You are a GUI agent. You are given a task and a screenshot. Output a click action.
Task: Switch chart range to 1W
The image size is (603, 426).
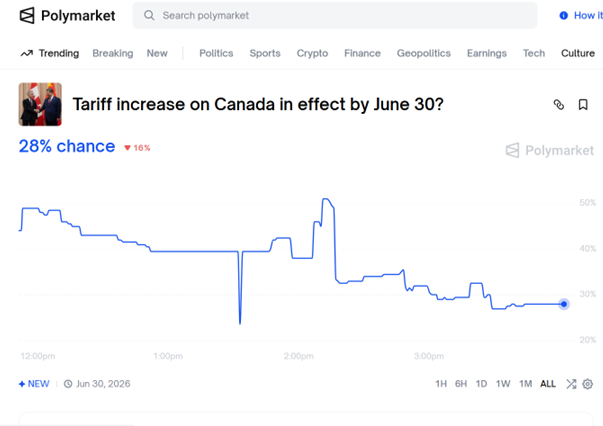click(503, 384)
